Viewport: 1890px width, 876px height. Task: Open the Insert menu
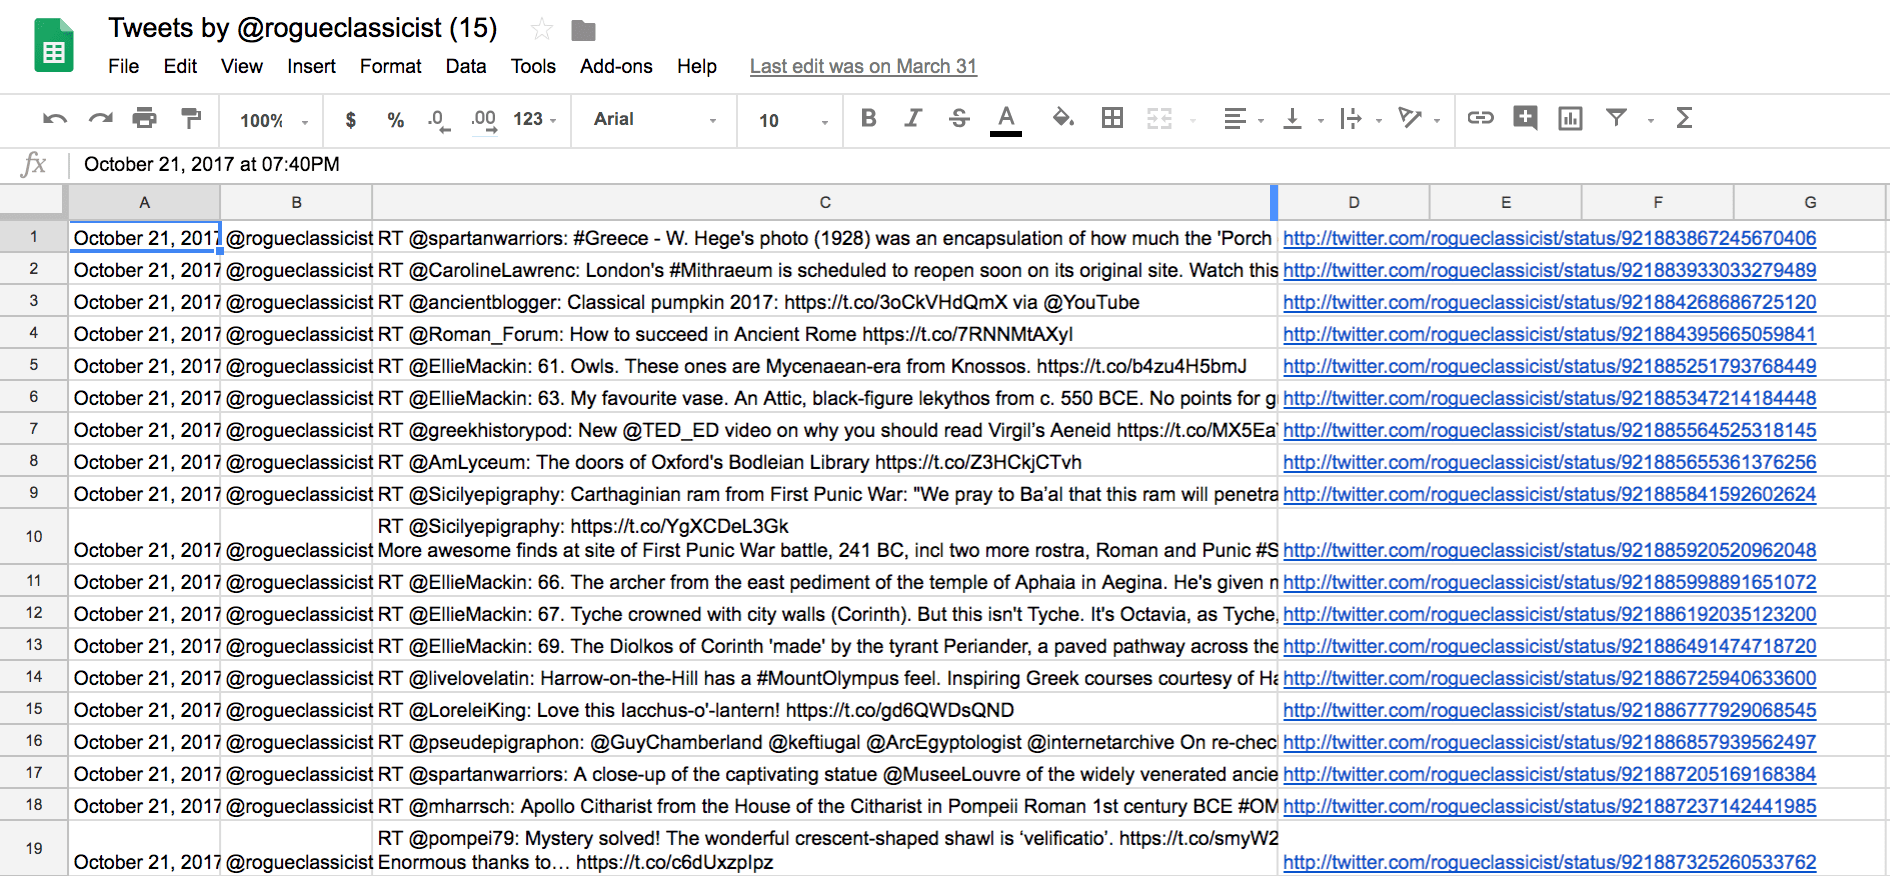click(311, 66)
